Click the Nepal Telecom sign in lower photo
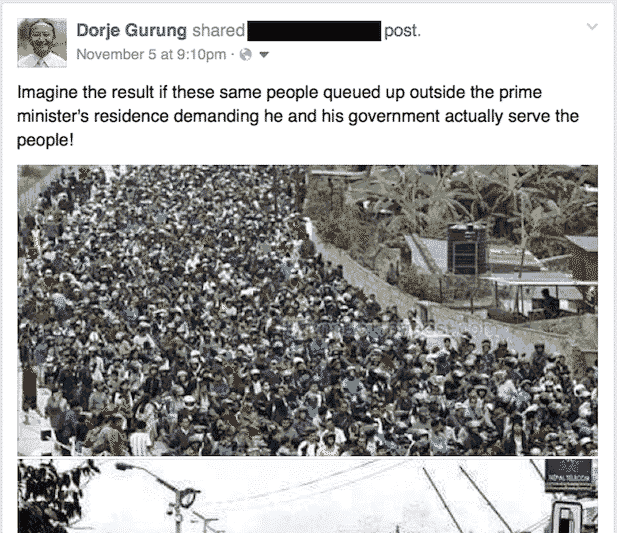Screen dimensions: 617x533 click(569, 475)
